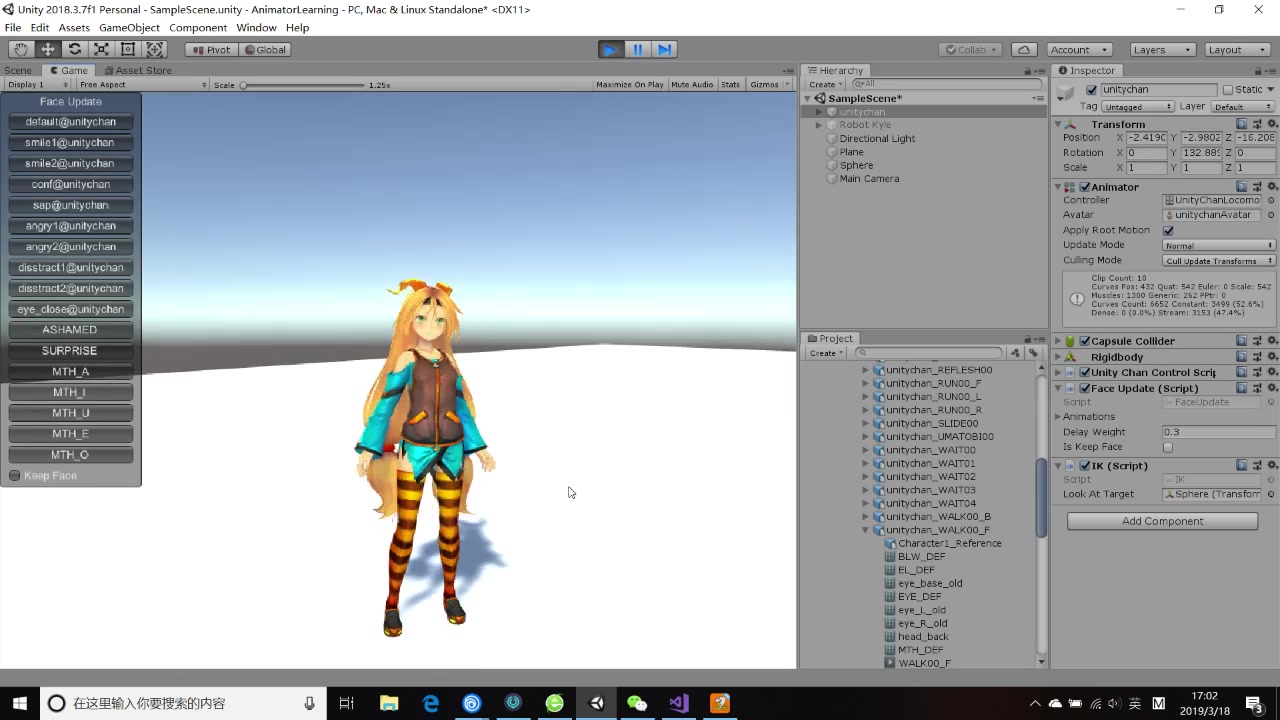Click Hierarchy search field

(x=945, y=84)
